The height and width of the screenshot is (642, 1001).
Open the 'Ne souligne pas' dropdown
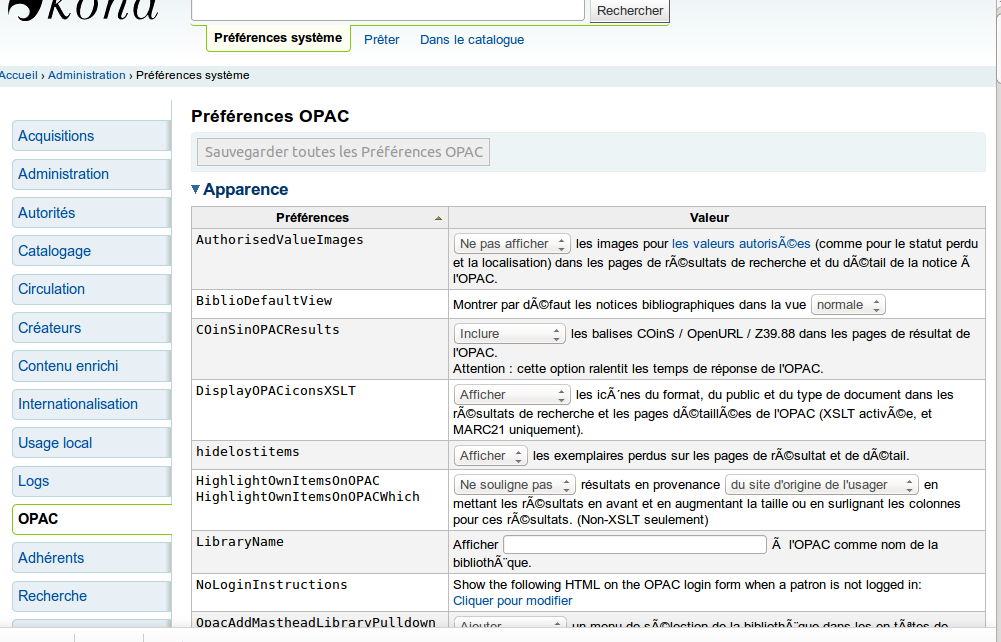(x=514, y=485)
